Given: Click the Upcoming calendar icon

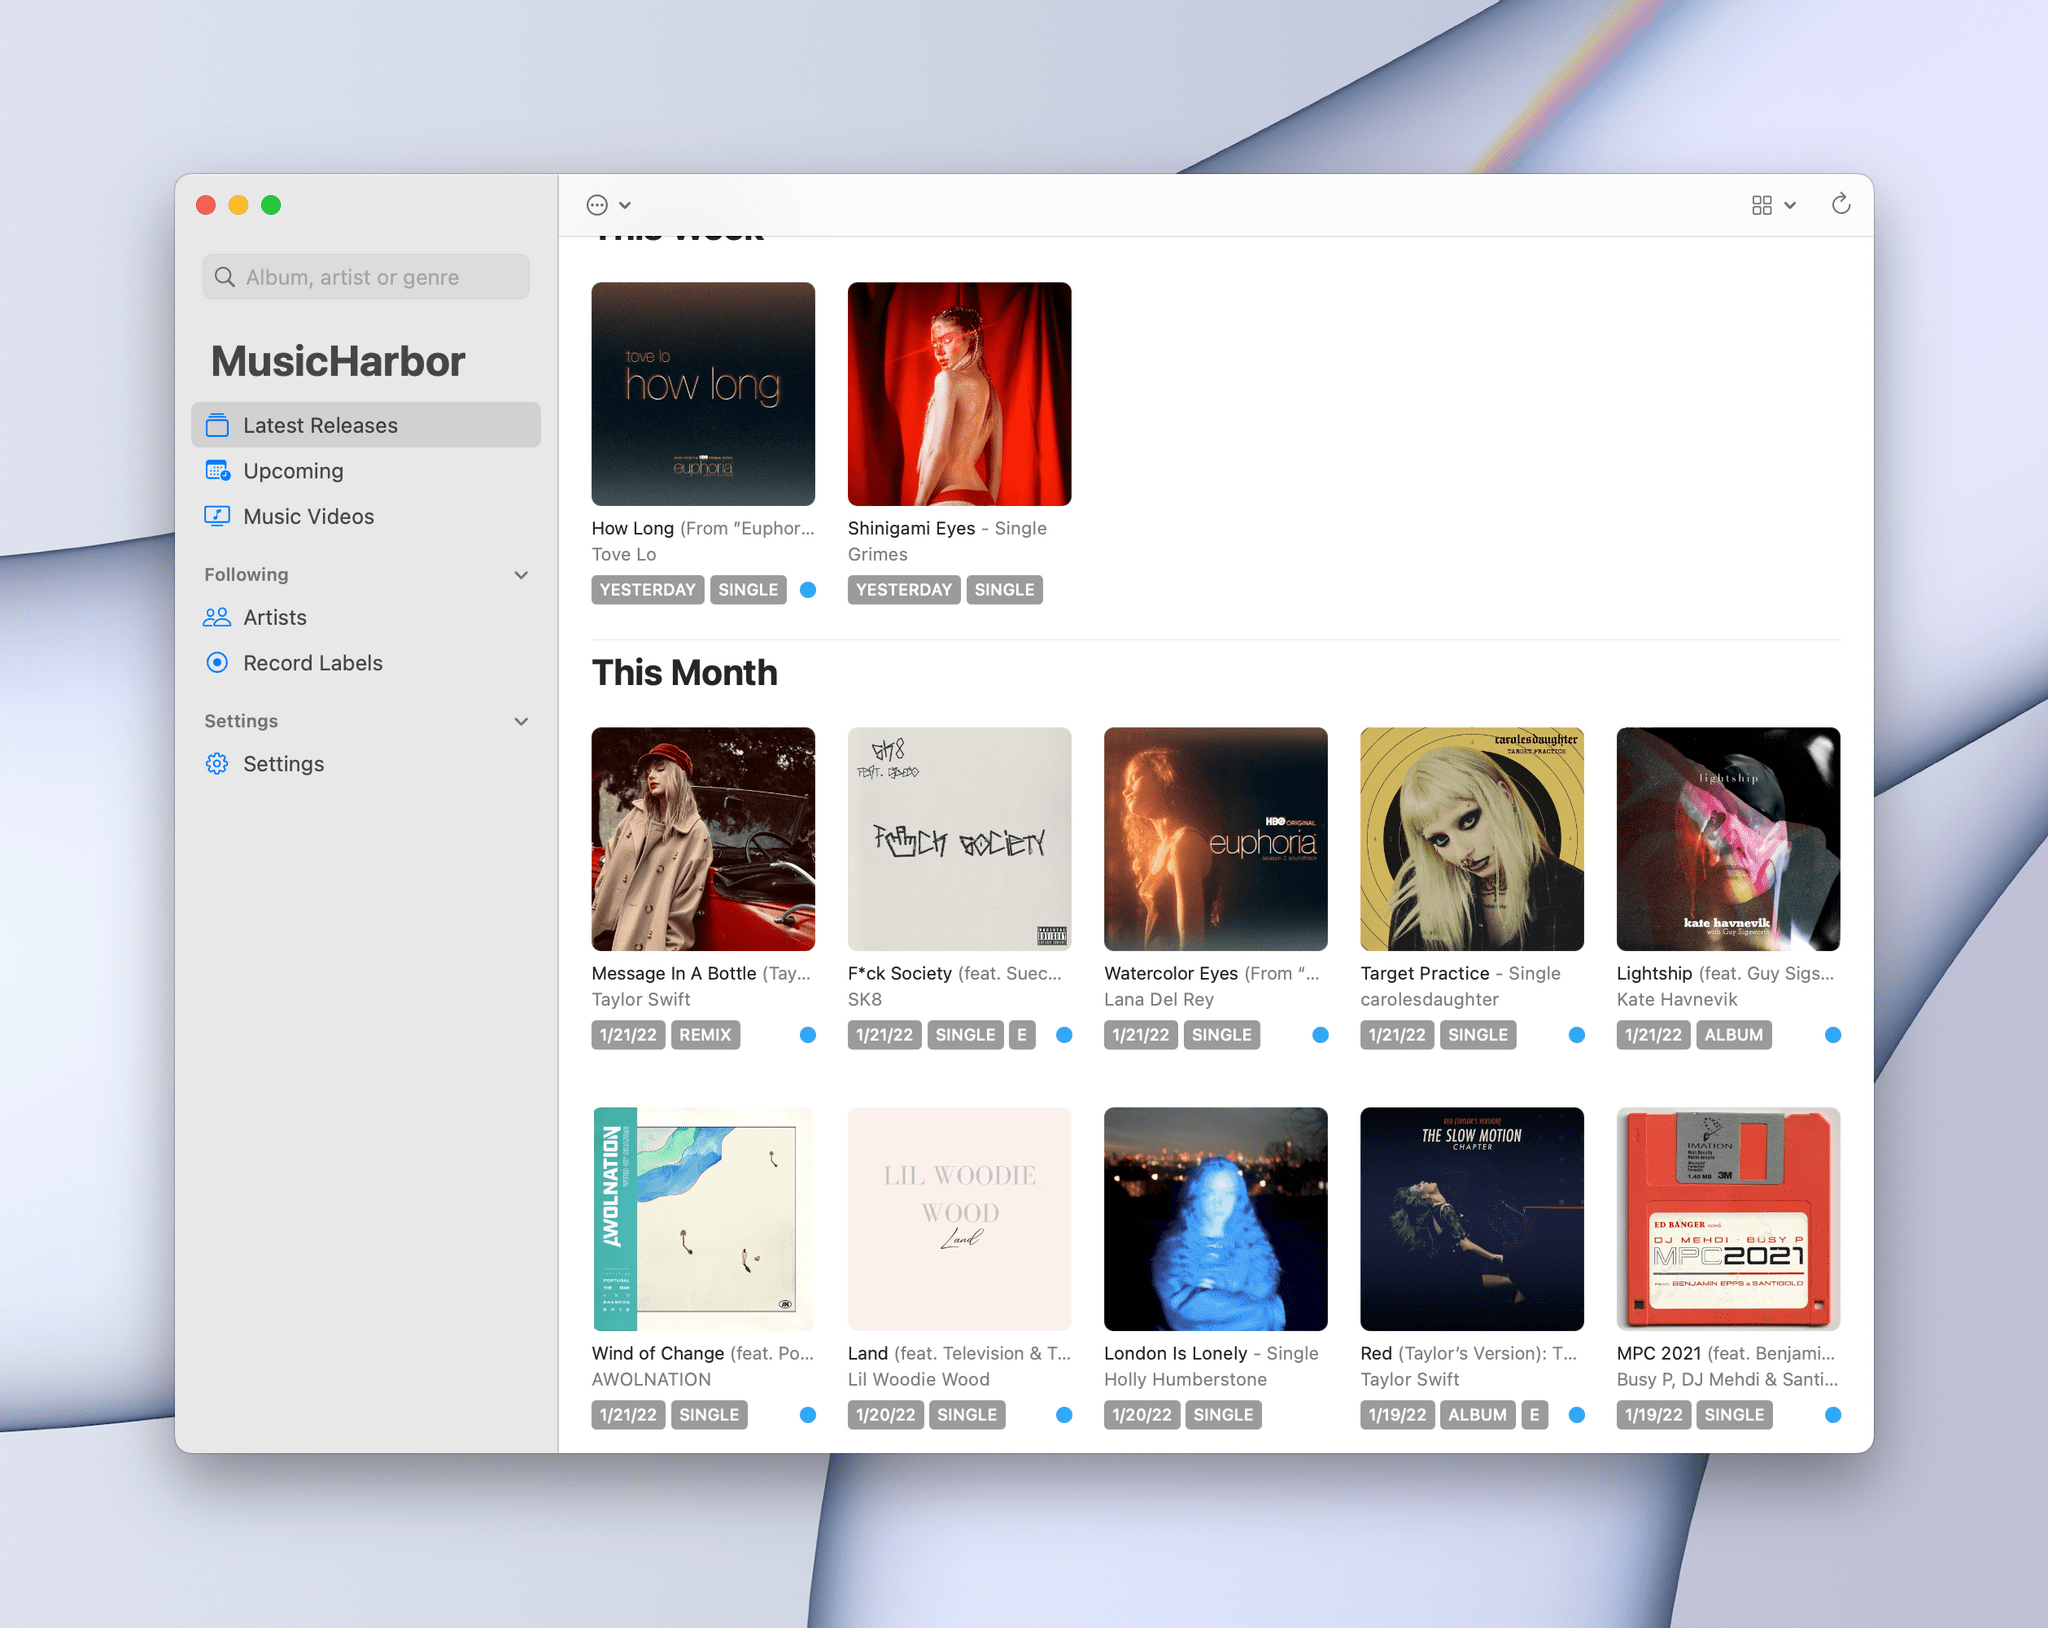Looking at the screenshot, I should point(217,471).
